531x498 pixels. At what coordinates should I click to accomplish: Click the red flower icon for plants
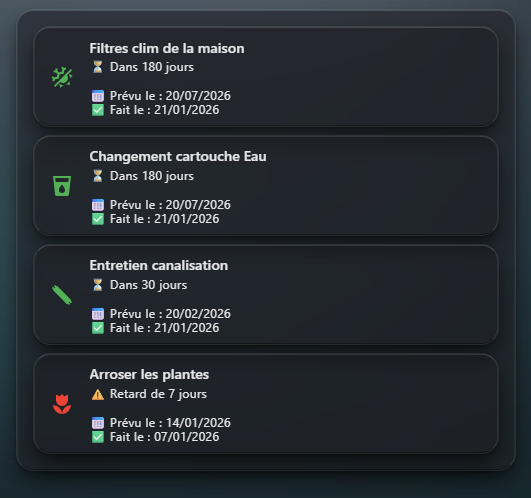click(x=62, y=404)
